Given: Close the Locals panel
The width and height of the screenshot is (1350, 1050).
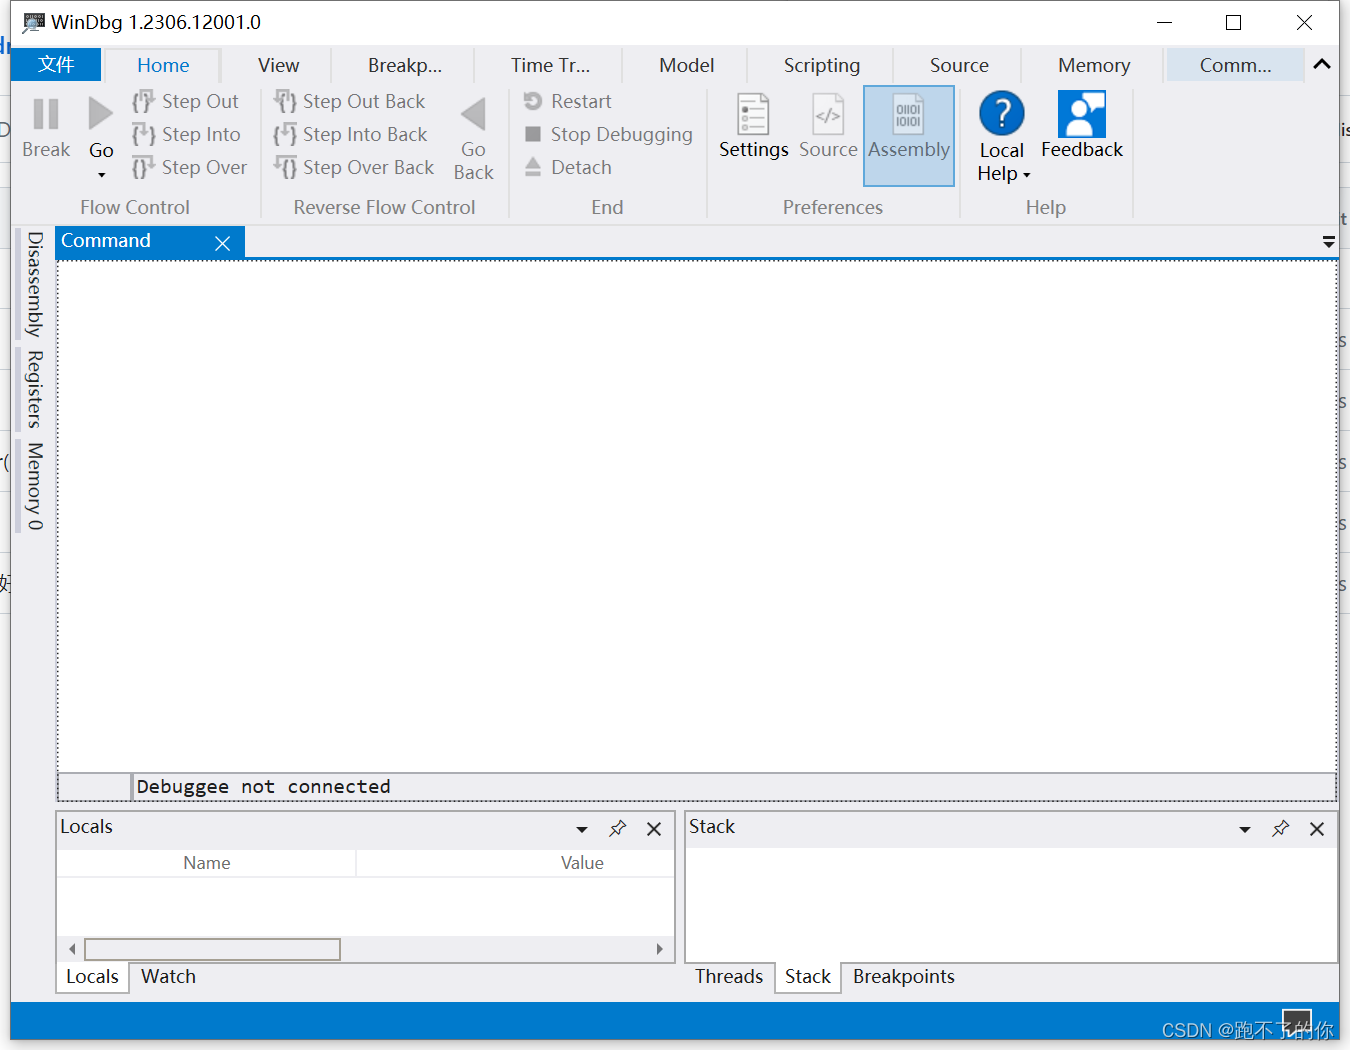Looking at the screenshot, I should click(x=654, y=829).
